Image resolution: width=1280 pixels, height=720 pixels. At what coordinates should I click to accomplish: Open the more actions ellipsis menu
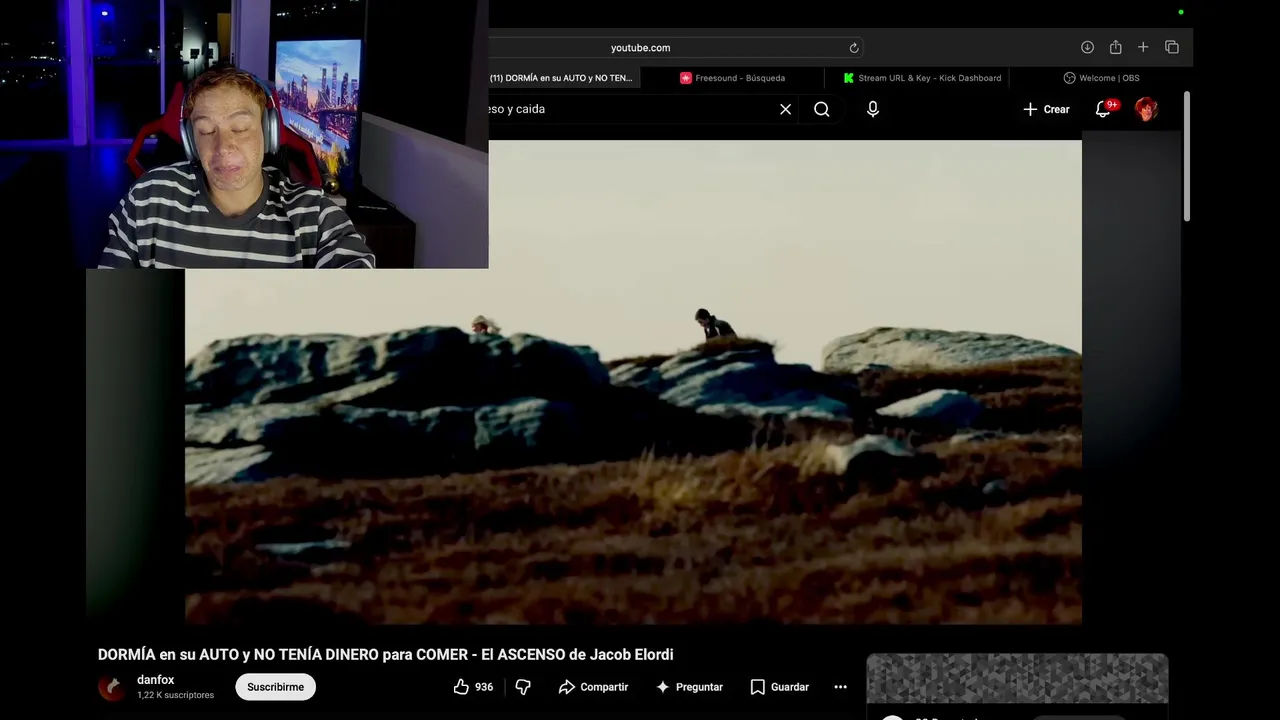[840, 687]
